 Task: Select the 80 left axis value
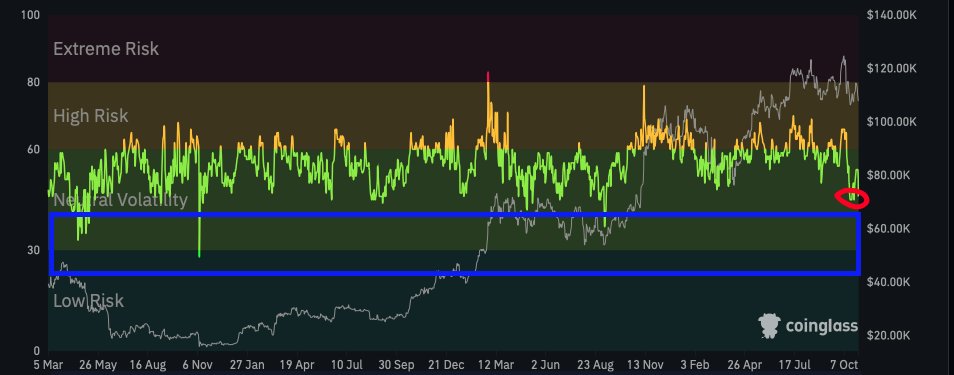point(33,82)
